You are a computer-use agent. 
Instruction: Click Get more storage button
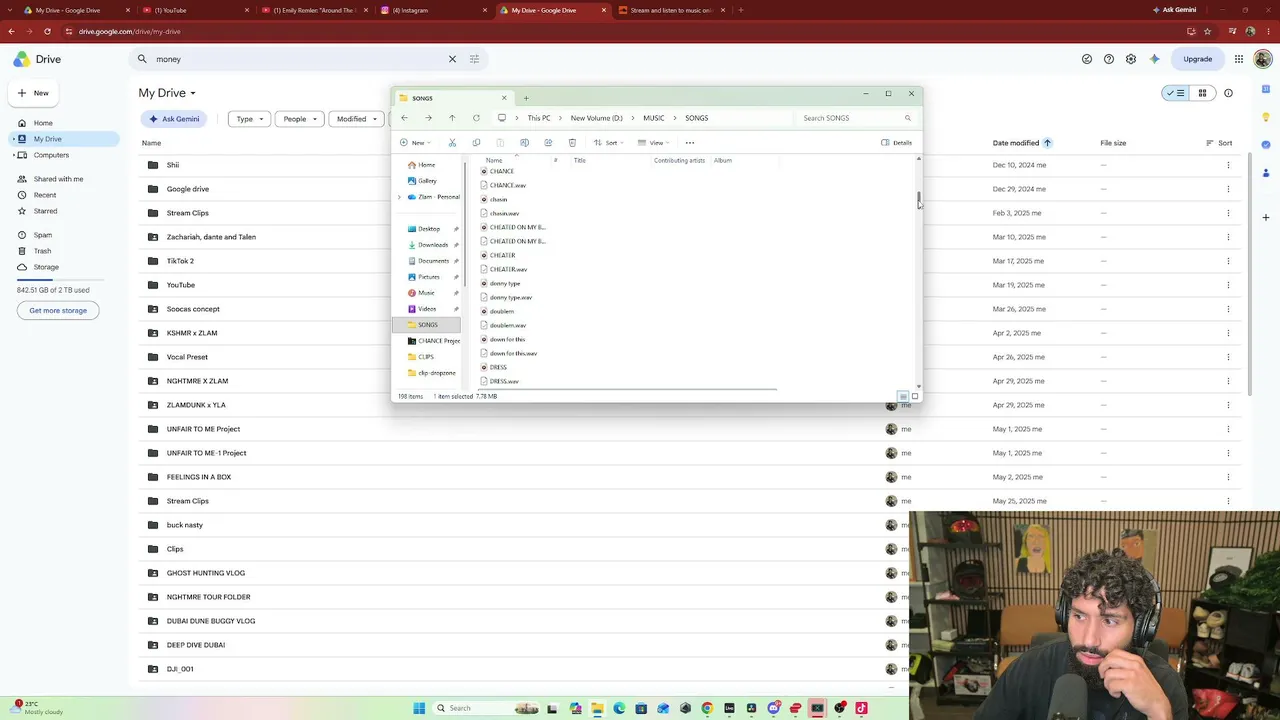(x=58, y=310)
